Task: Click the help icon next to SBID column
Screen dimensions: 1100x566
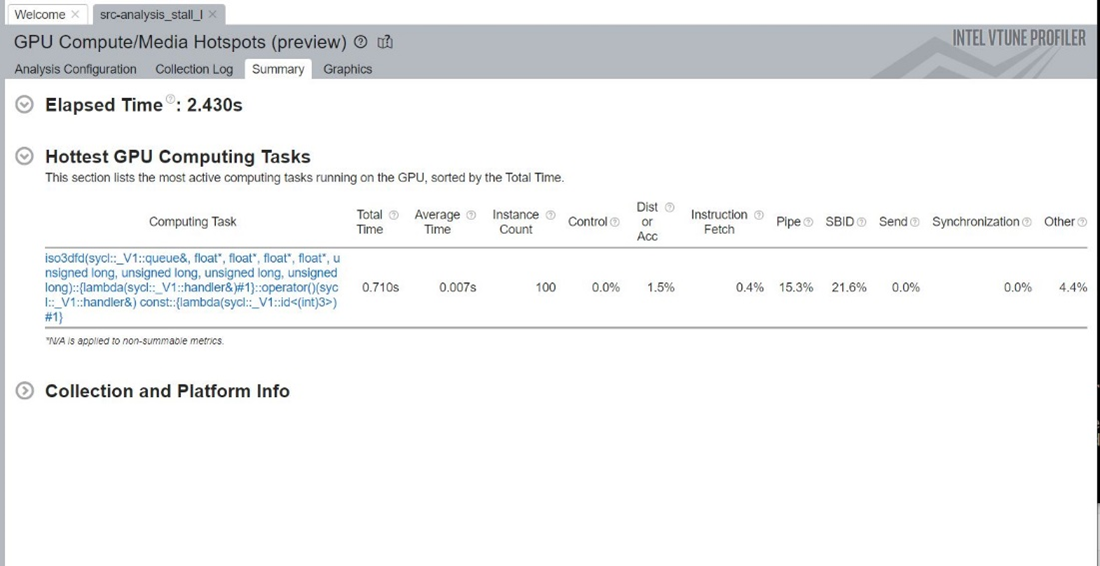Action: tap(861, 222)
